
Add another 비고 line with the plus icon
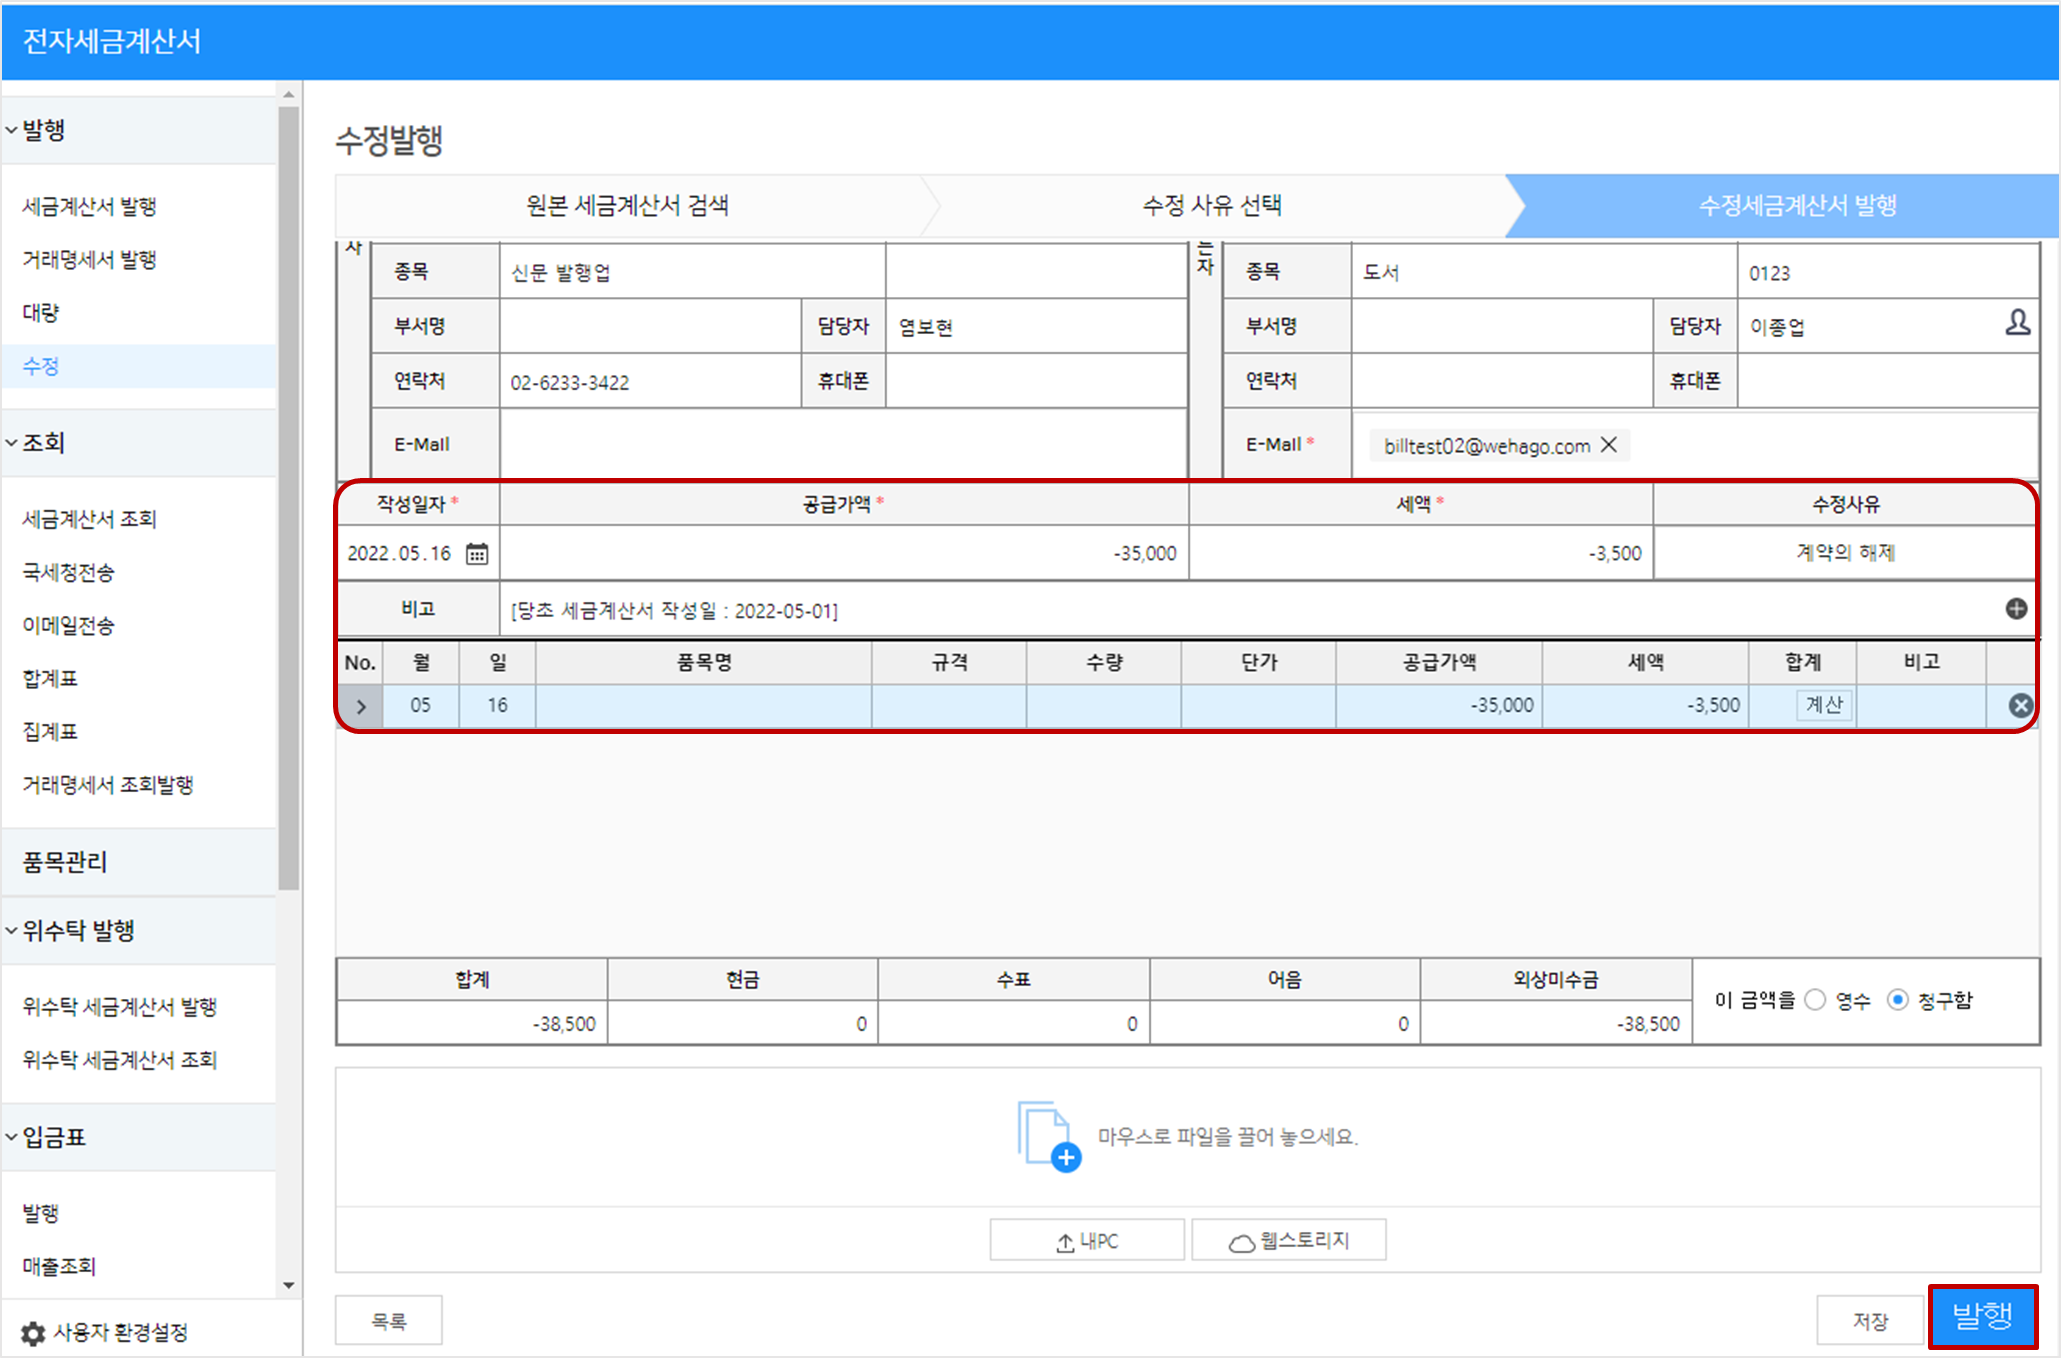(2016, 609)
